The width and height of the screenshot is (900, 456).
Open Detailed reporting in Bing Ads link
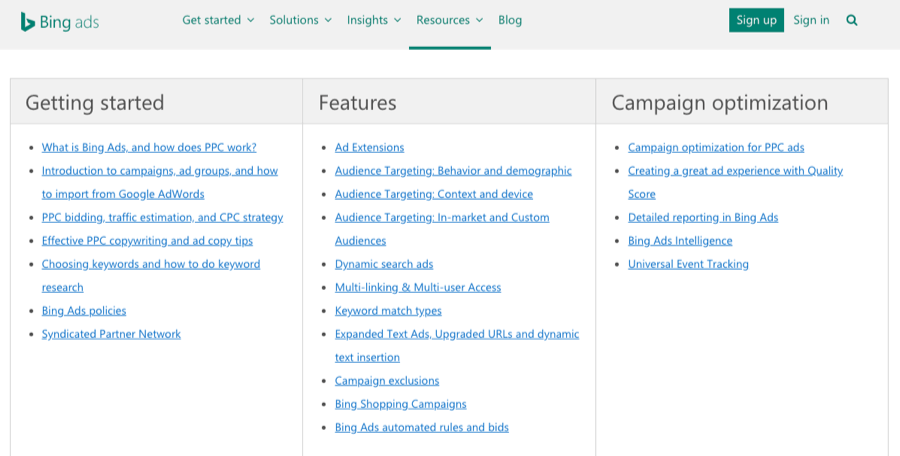pyautogui.click(x=703, y=218)
